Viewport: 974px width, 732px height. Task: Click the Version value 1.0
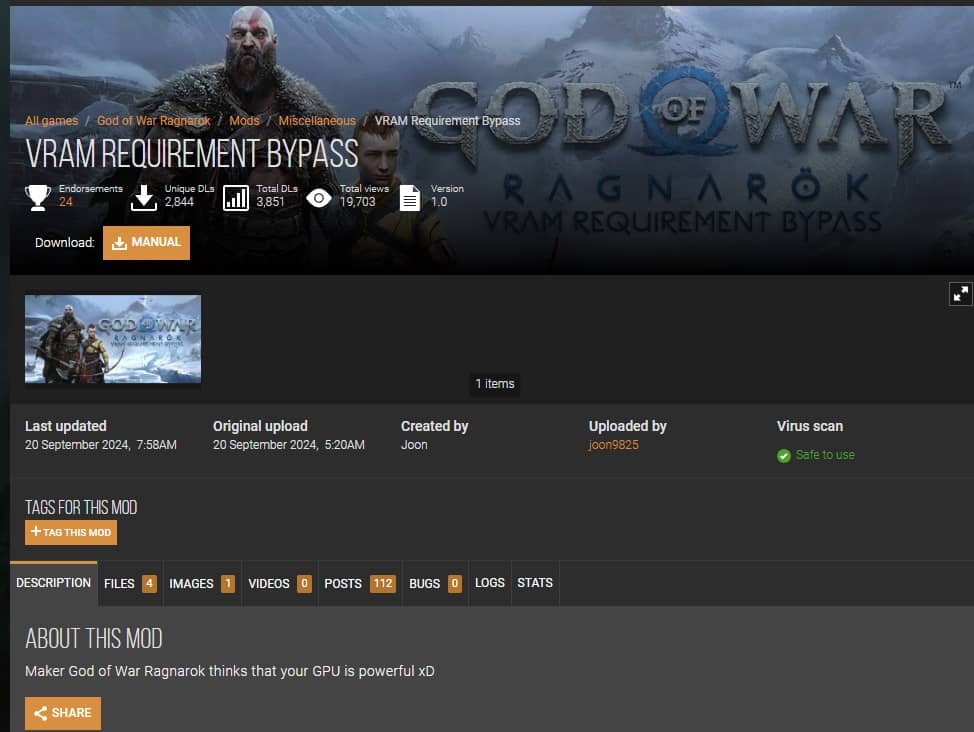coord(439,202)
